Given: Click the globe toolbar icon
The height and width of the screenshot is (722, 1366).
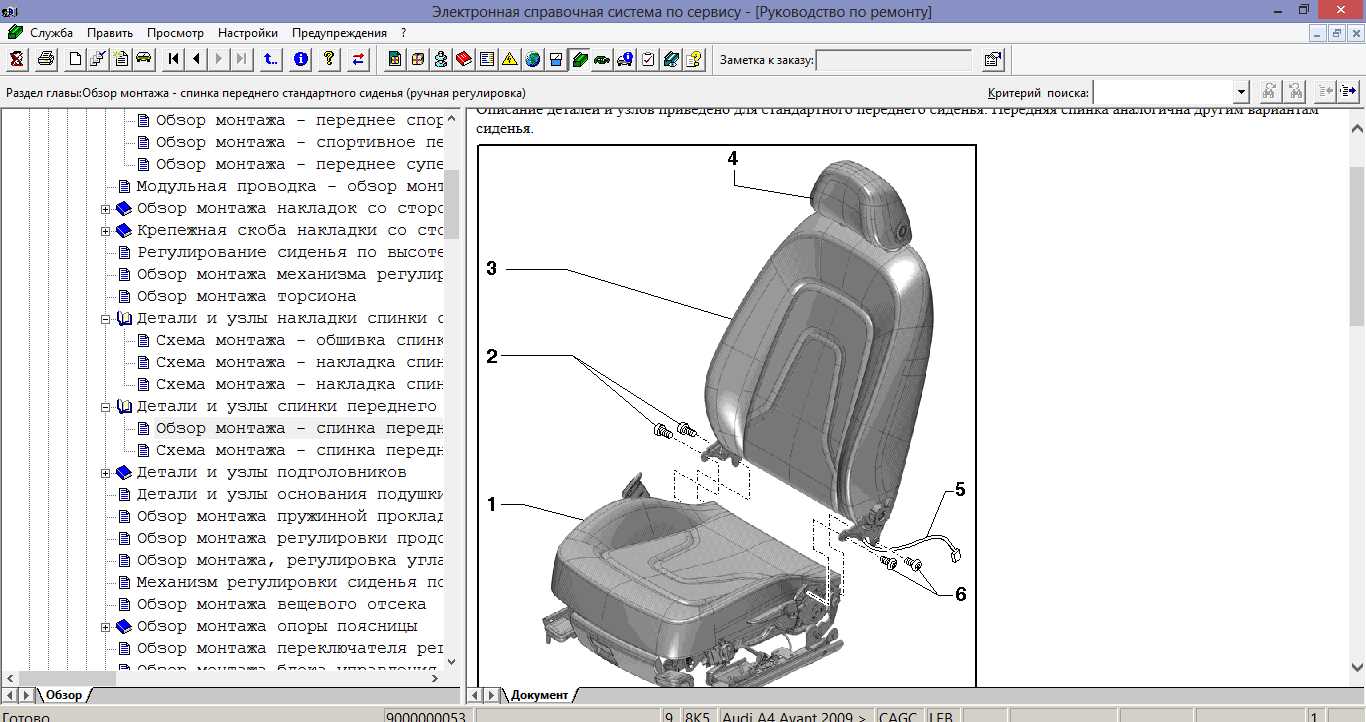Looking at the screenshot, I should tap(533, 59).
